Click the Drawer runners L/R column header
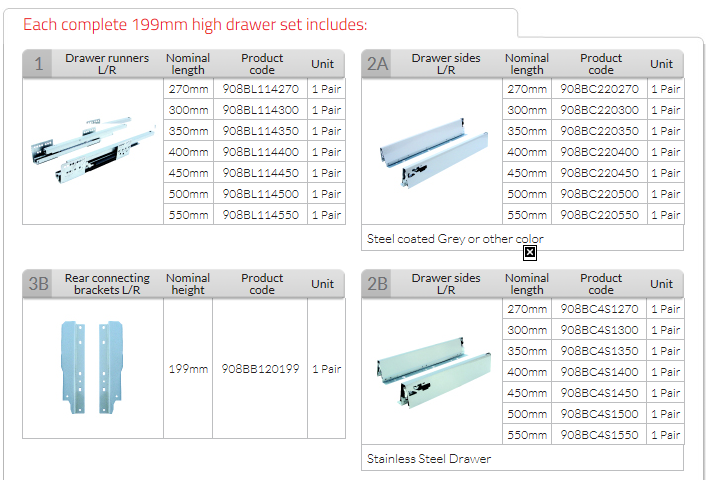714x480 pixels. tap(107, 64)
